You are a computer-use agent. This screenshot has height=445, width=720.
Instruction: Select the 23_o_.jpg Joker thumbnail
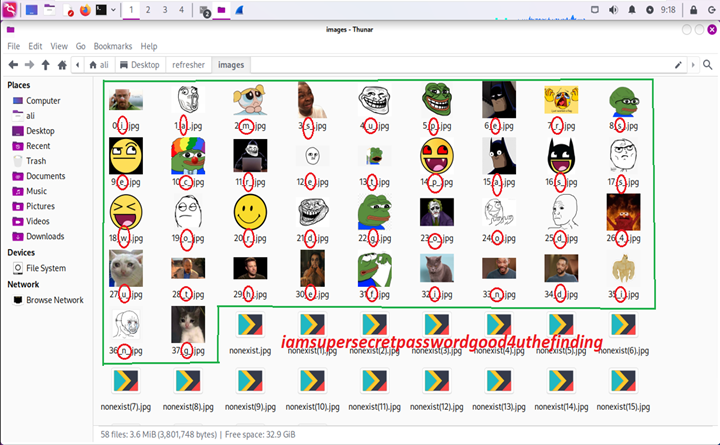437,212
